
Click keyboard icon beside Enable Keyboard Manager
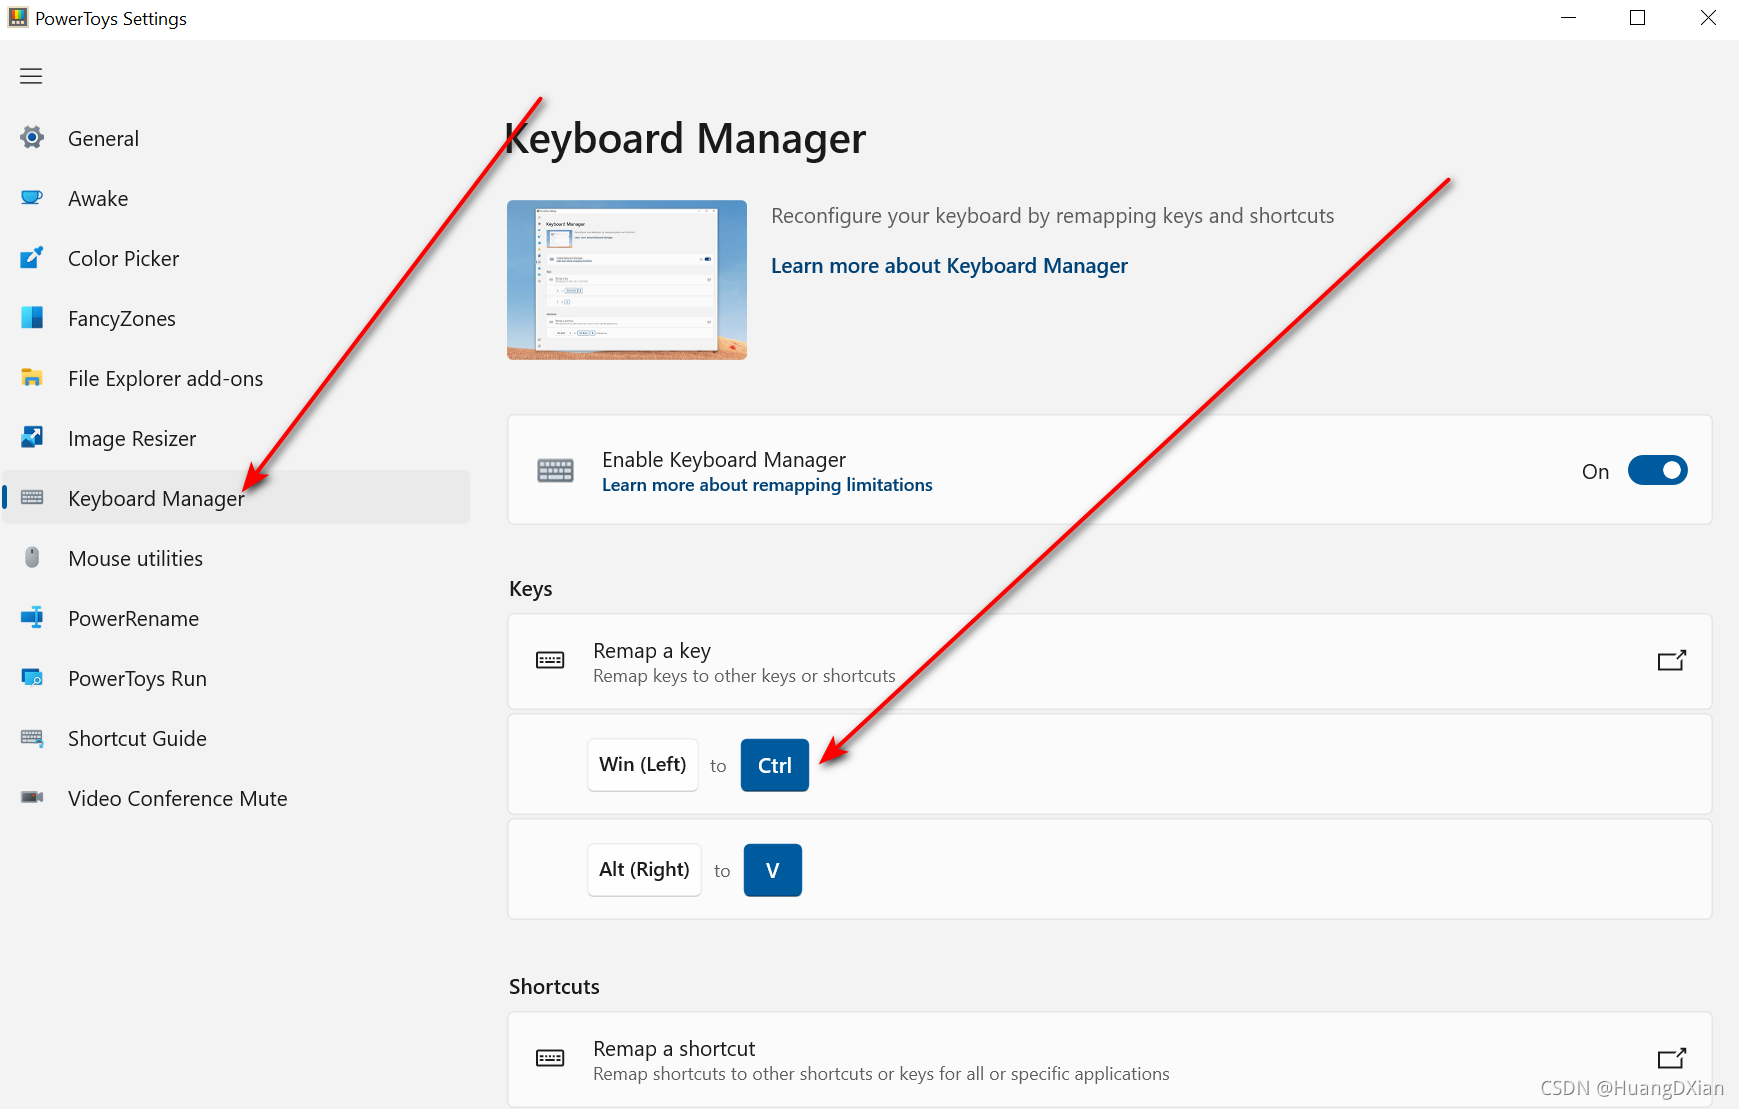click(555, 470)
